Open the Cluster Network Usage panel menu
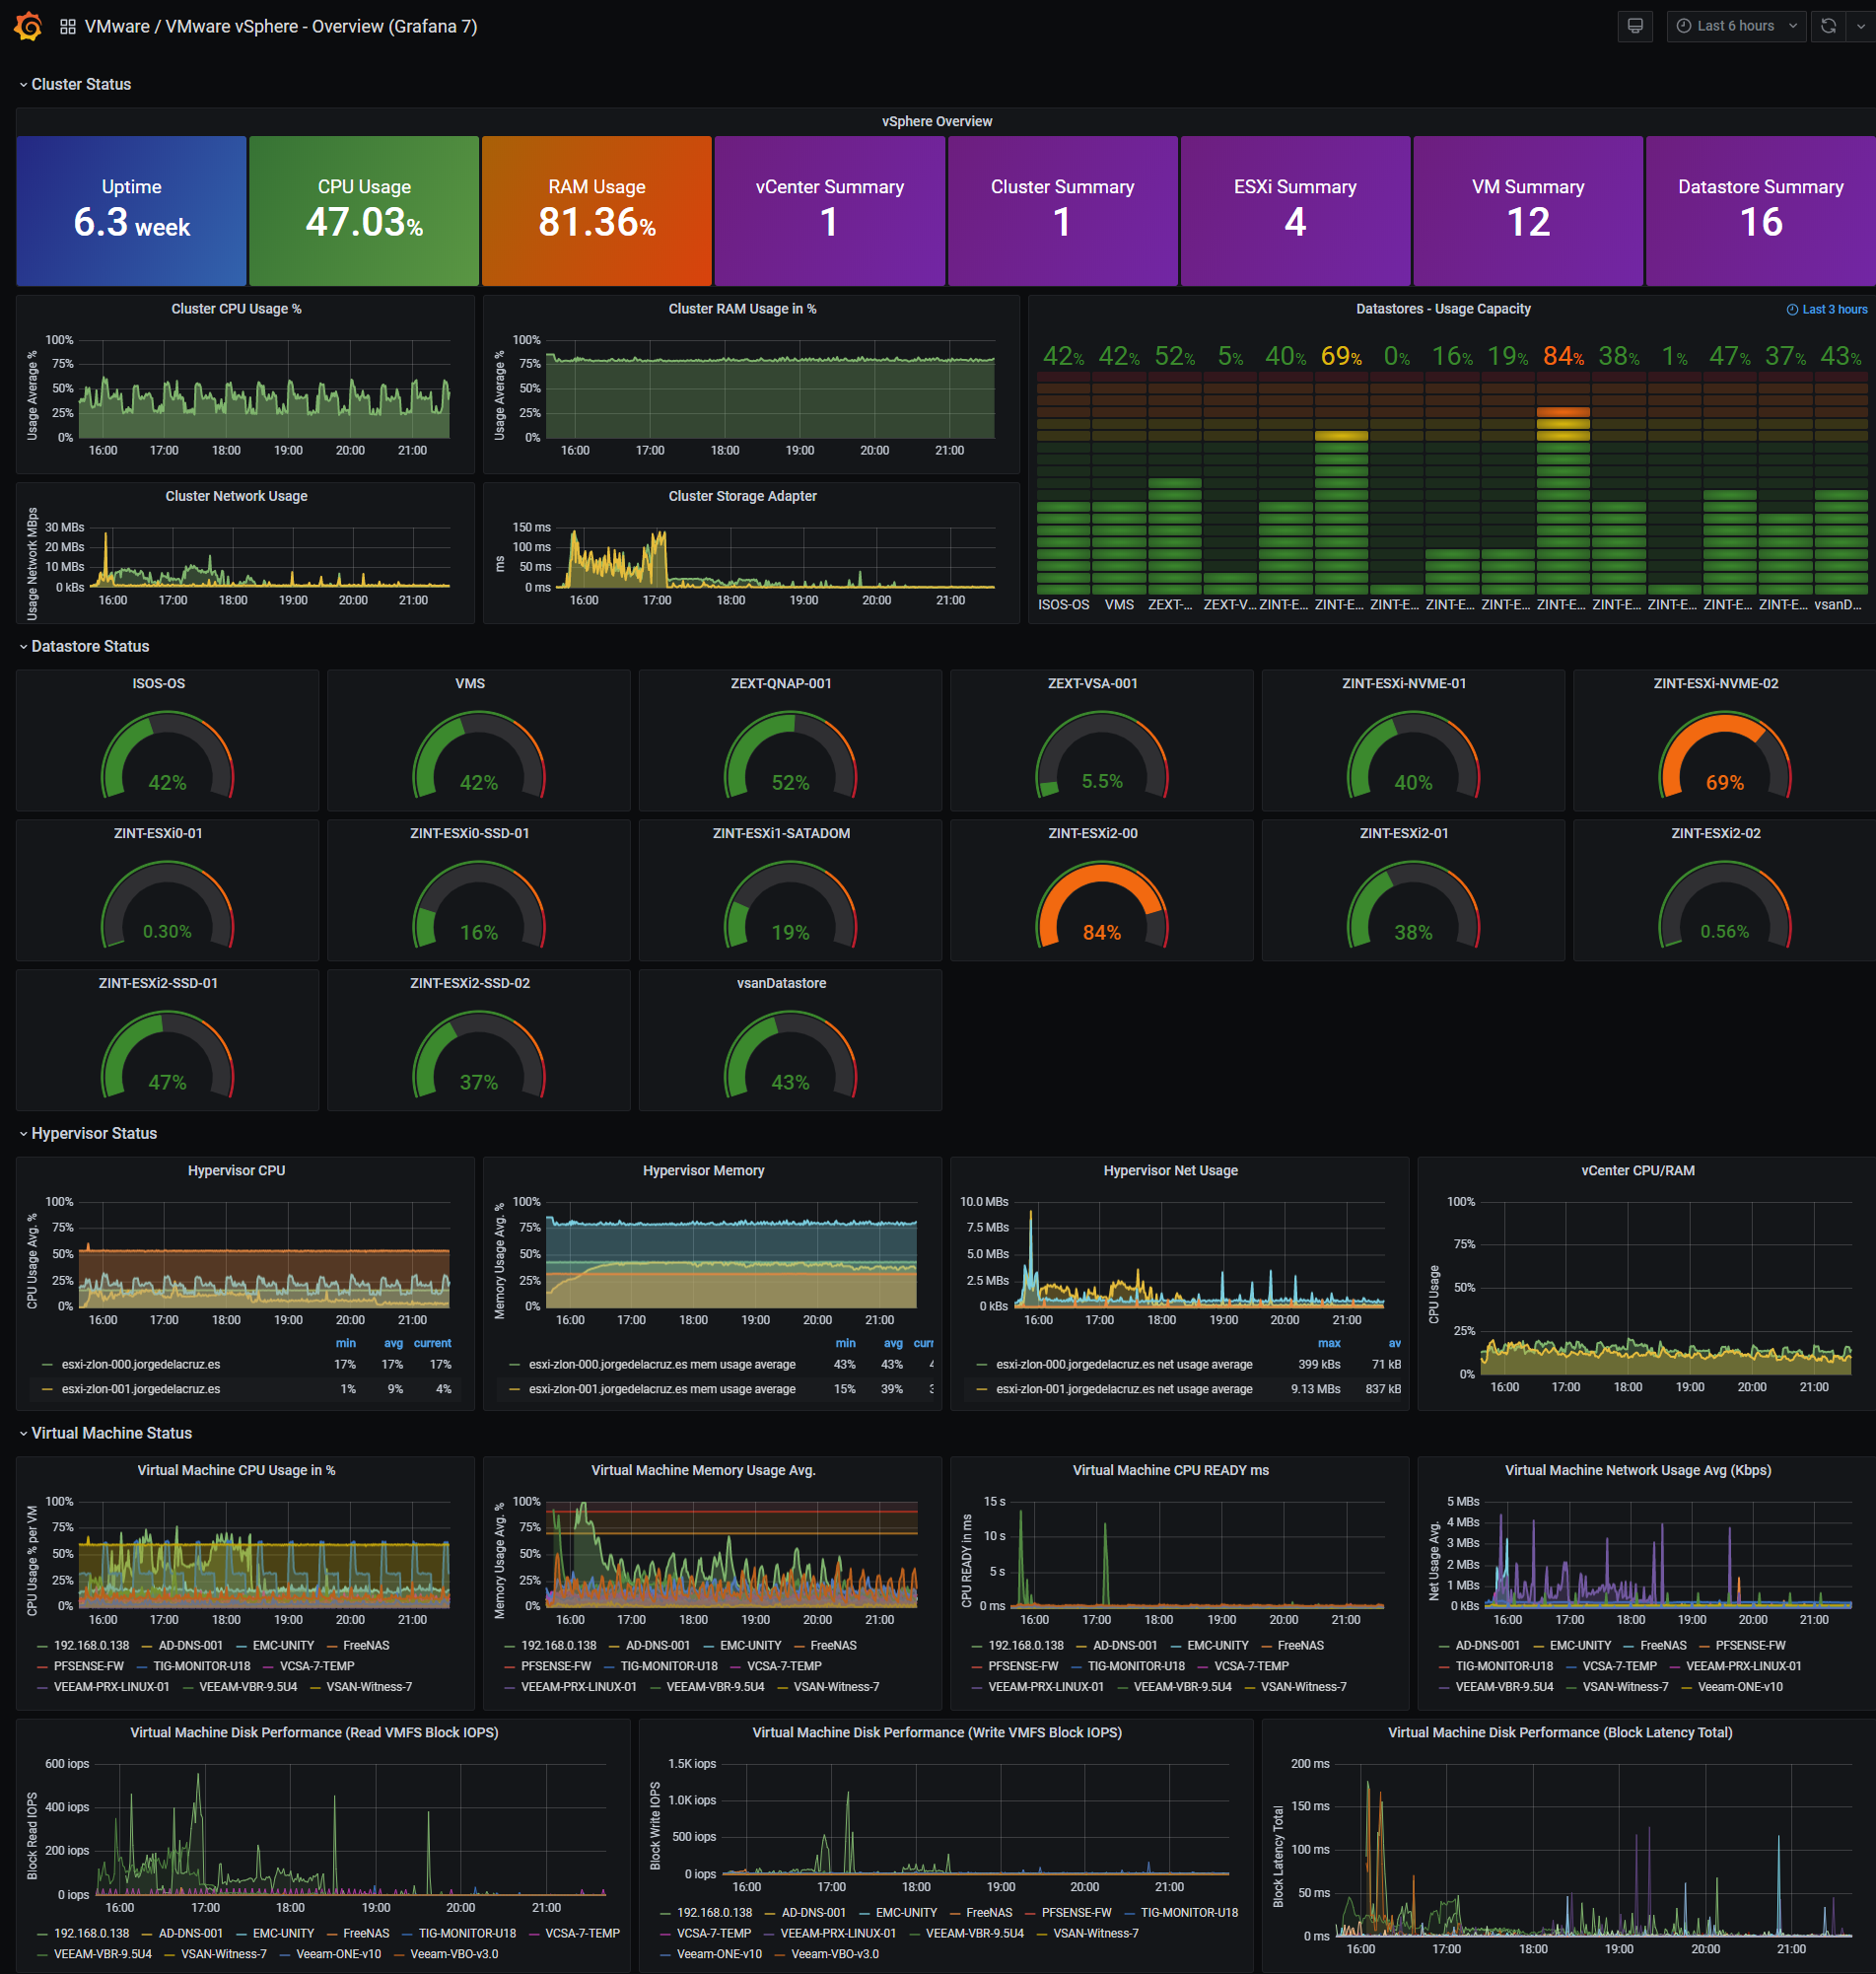 tap(236, 496)
